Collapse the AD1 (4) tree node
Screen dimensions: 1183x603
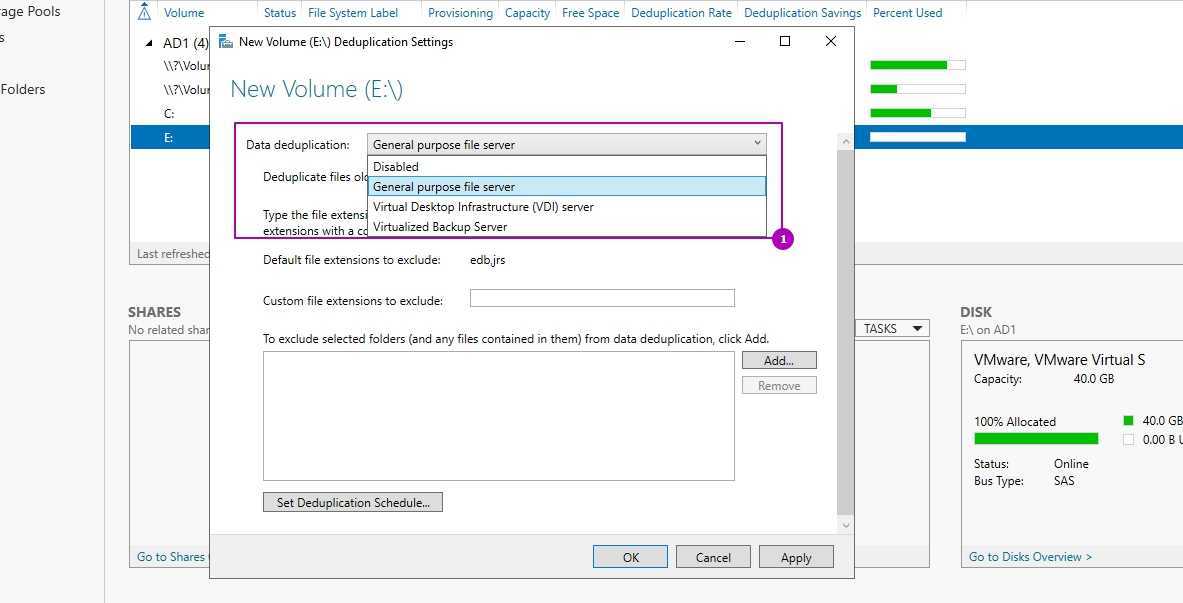point(150,43)
